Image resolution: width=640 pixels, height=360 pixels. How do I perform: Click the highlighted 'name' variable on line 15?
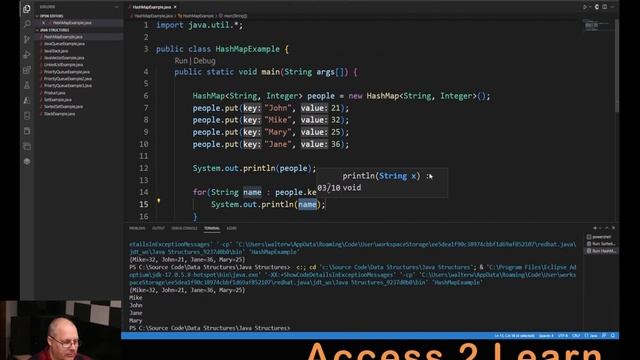pyautogui.click(x=307, y=204)
